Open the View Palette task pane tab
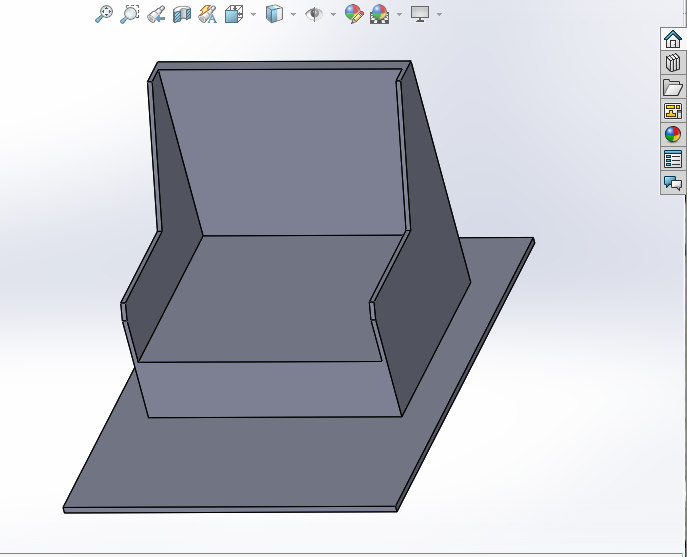 673,111
